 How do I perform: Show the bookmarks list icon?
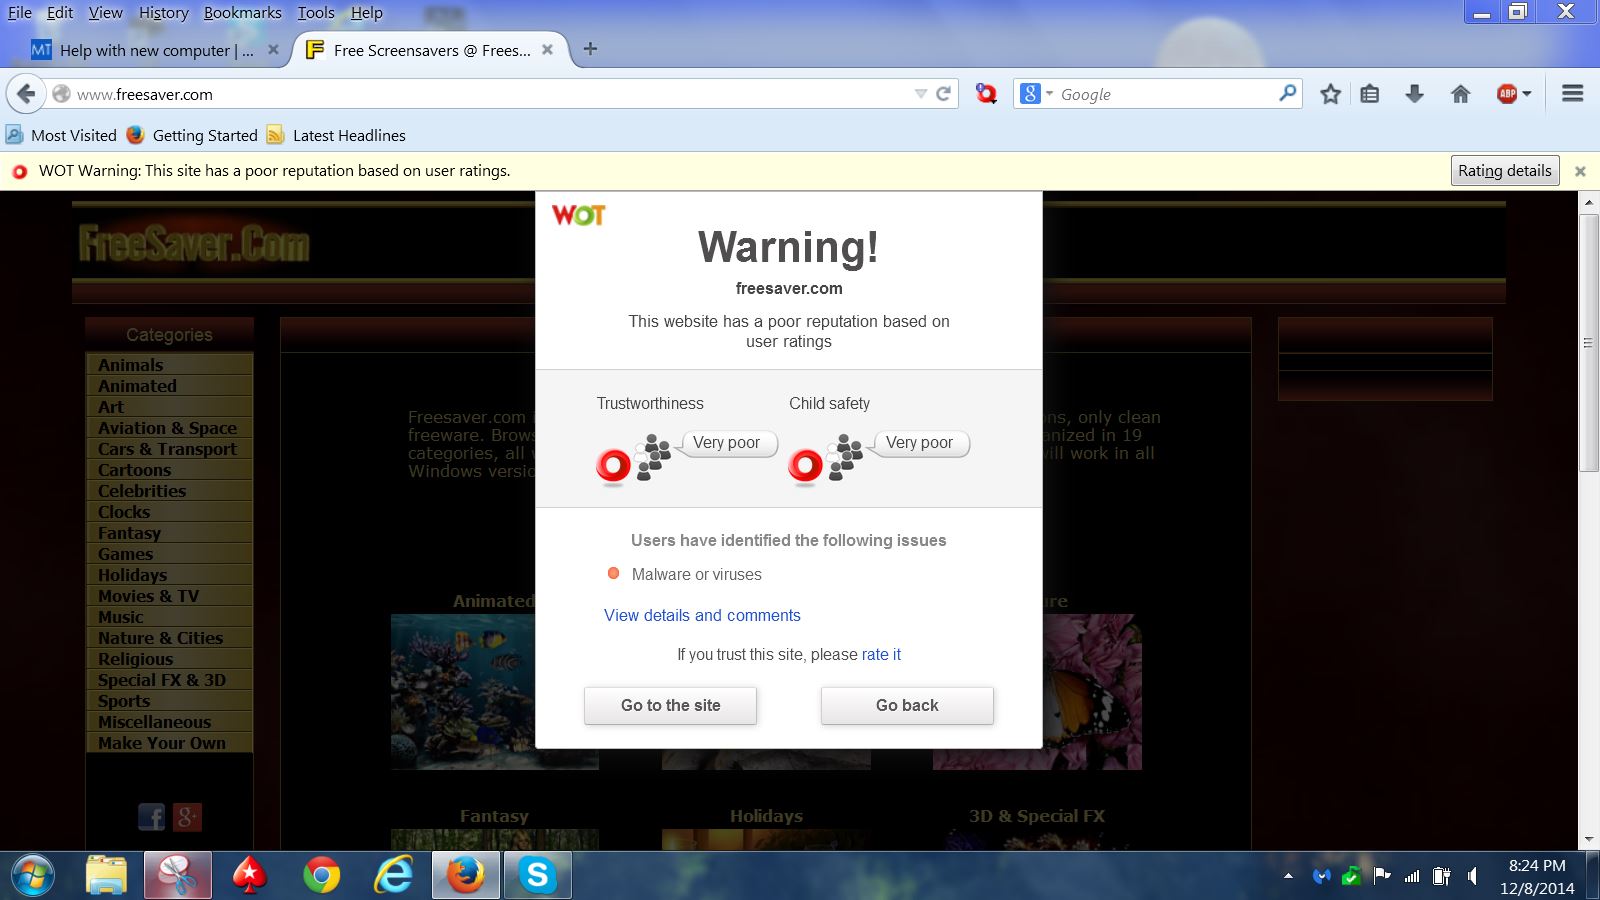1370,94
